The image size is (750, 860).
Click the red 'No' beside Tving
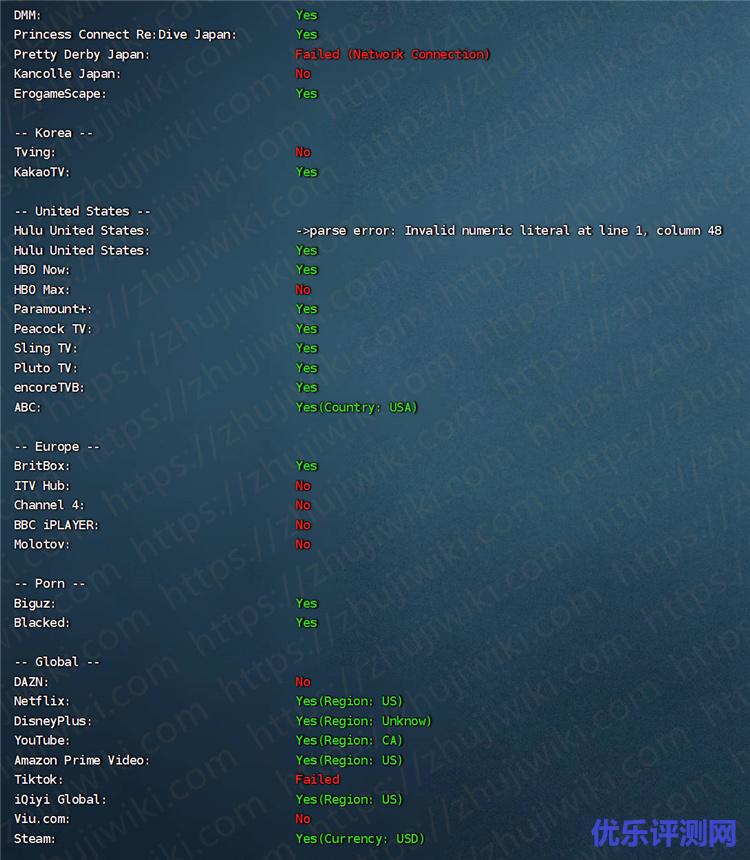(303, 152)
